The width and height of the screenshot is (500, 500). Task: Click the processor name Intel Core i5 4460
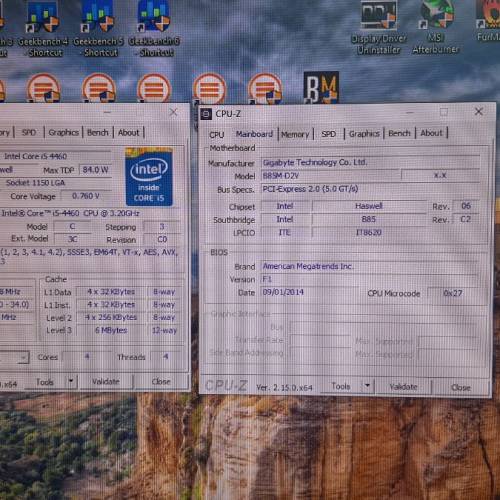click(35, 156)
